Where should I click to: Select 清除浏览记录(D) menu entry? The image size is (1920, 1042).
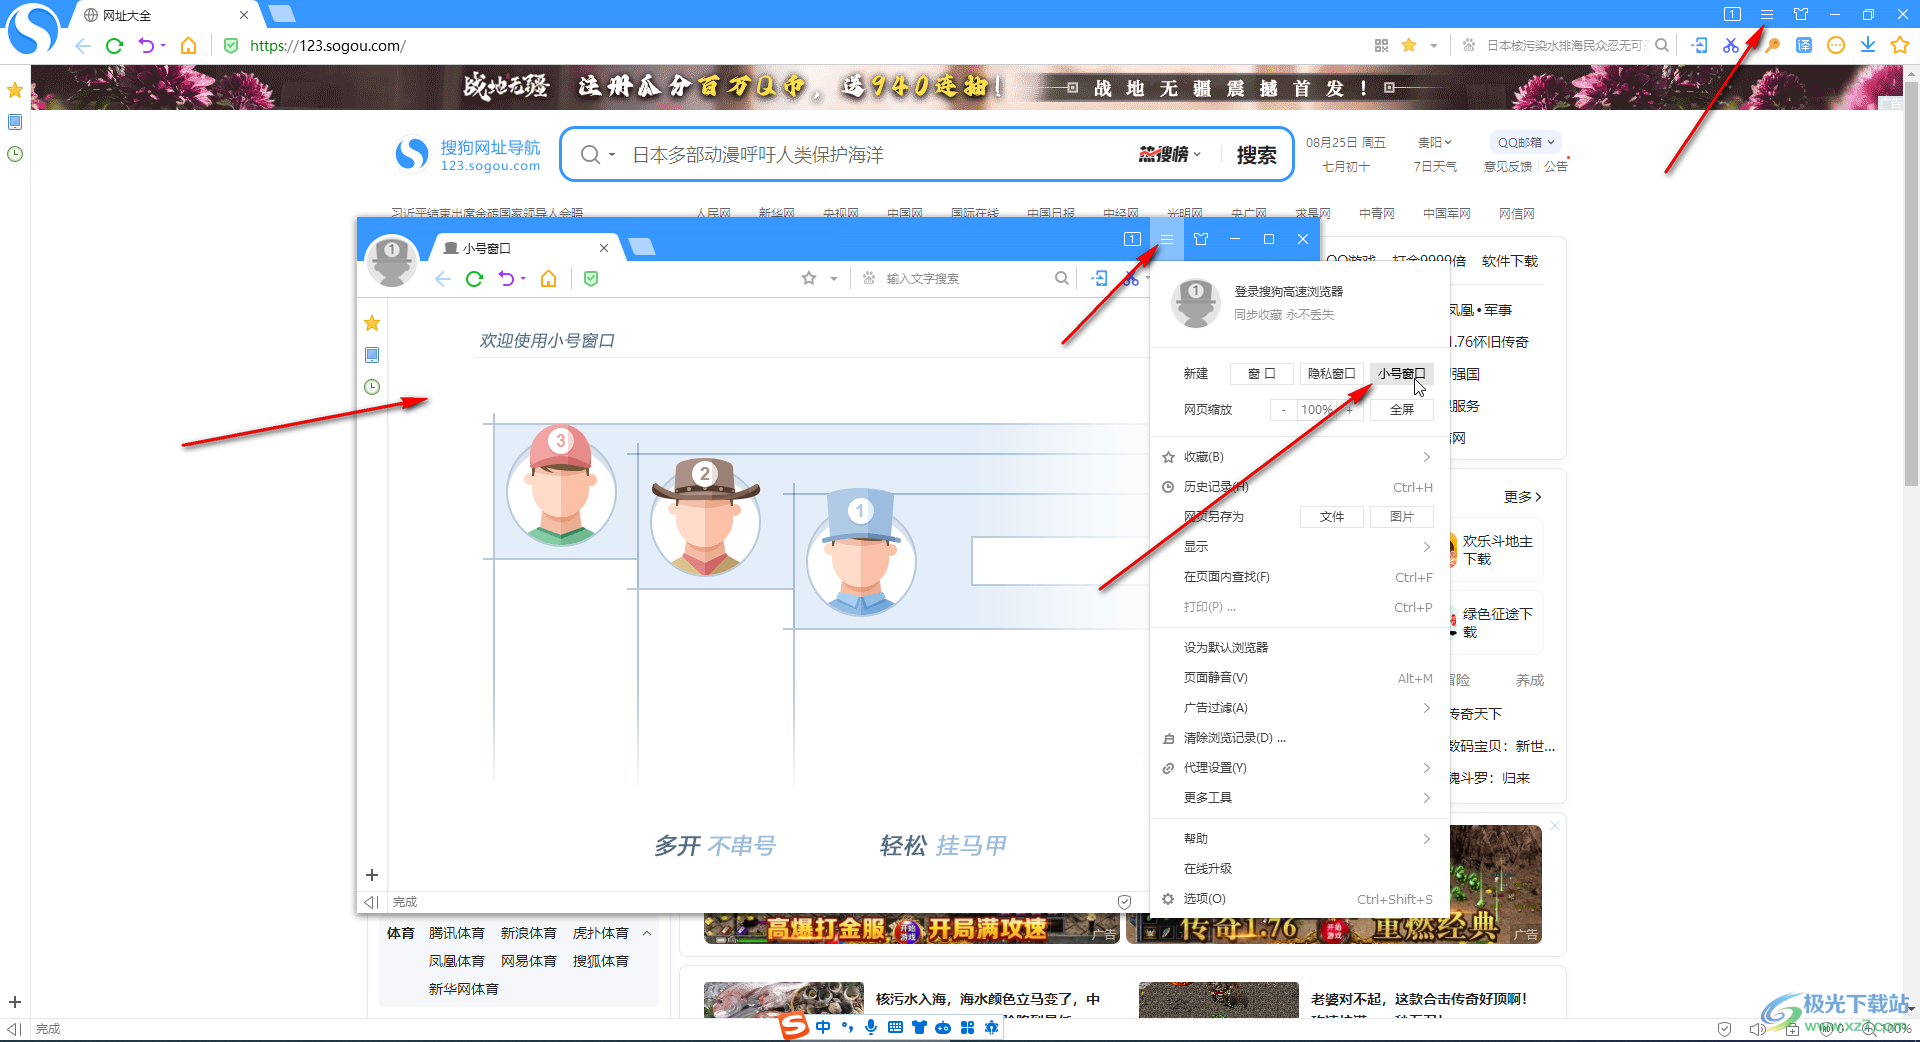(x=1300, y=738)
